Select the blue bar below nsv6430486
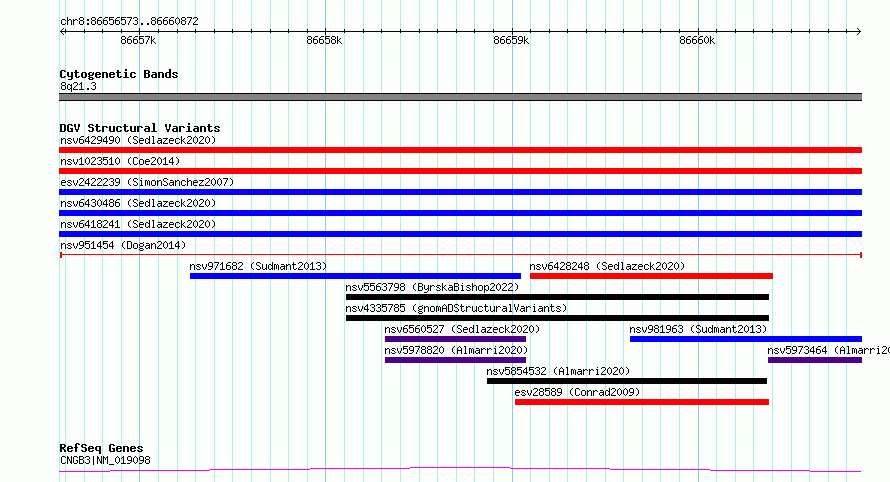This screenshot has height=482, width=890. tap(460, 213)
